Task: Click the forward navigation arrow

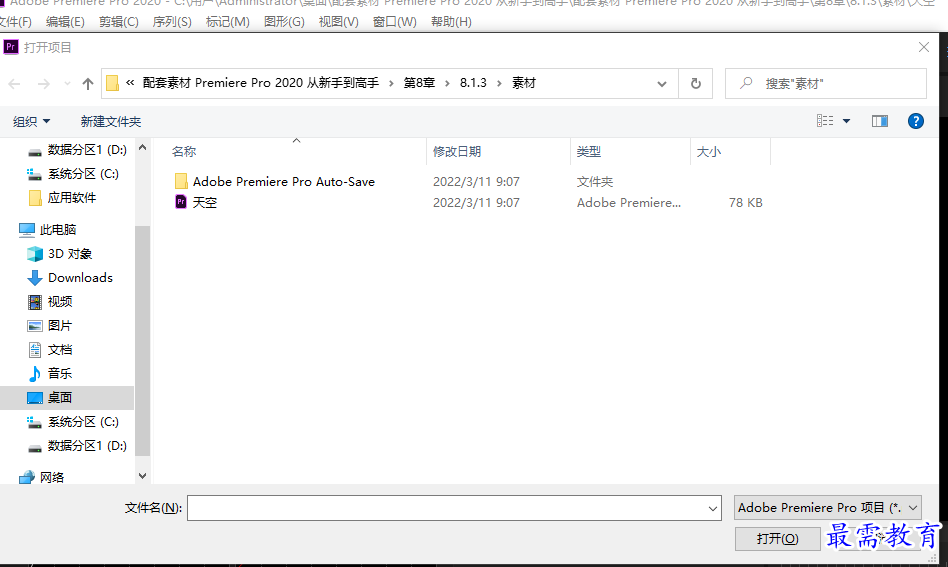Action: 44,83
